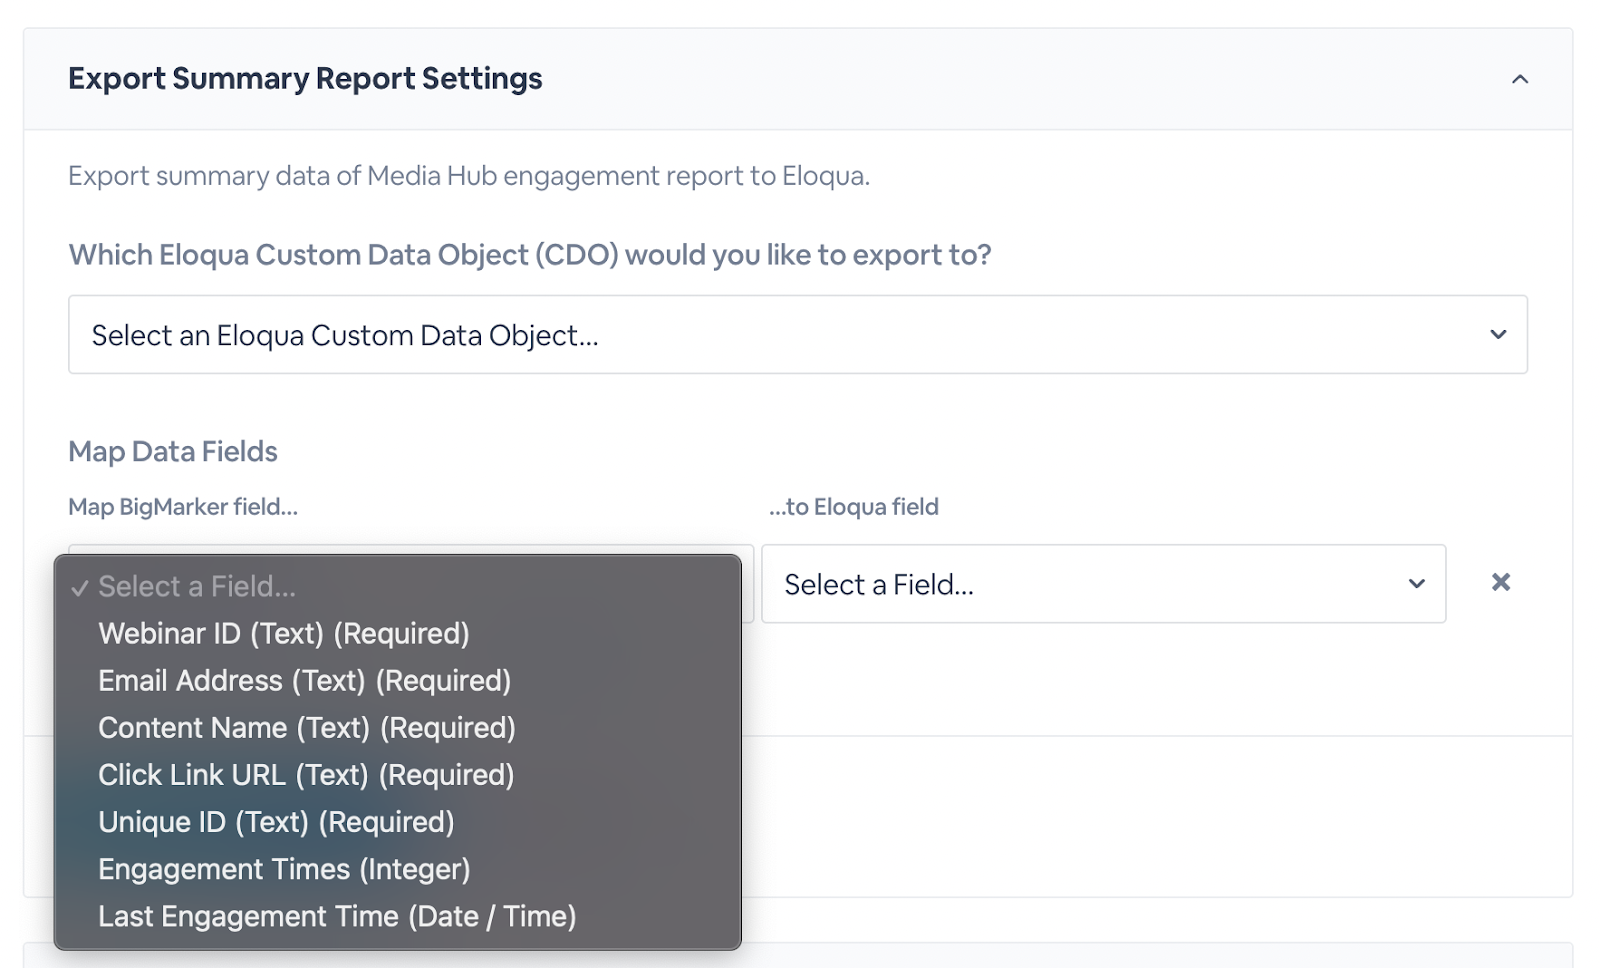This screenshot has height=968, width=1600.
Task: Select Last Engagement Time (Date / Time) option
Action: coord(397,916)
